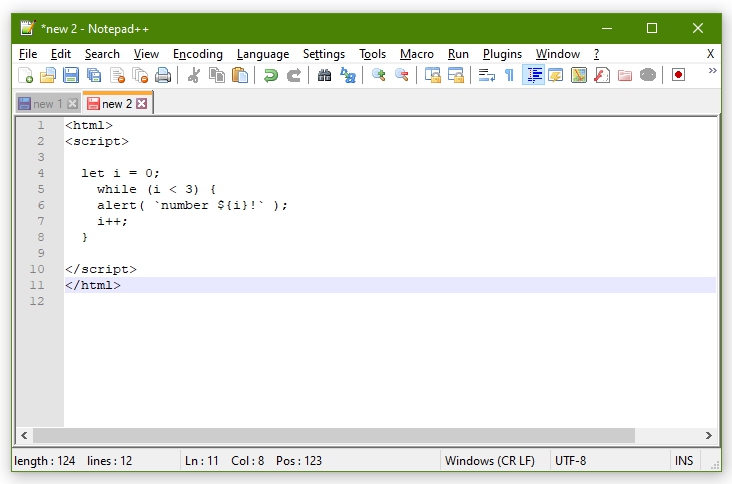The height and width of the screenshot is (484, 732).
Task: Open the Plugins menu
Action: [502, 54]
